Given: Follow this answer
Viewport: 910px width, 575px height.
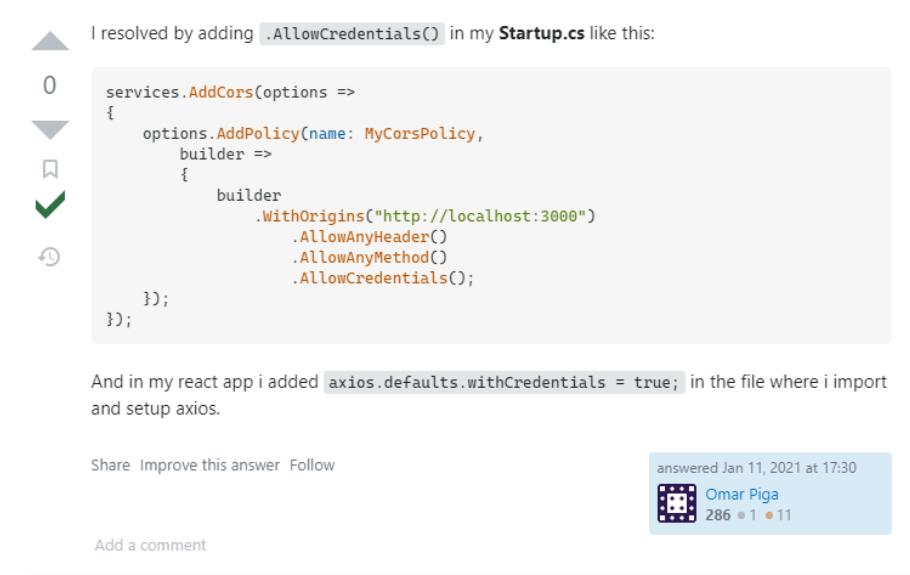Looking at the screenshot, I should pyautogui.click(x=312, y=465).
